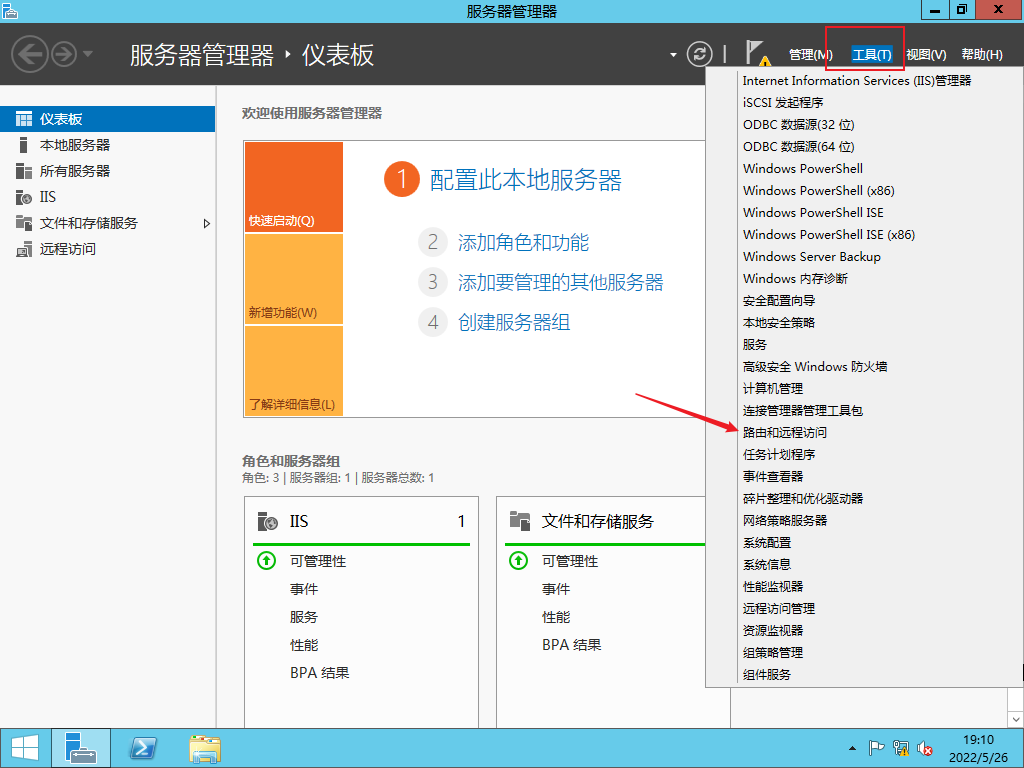Open the notifications flag
The image size is (1024, 768).
click(x=758, y=53)
